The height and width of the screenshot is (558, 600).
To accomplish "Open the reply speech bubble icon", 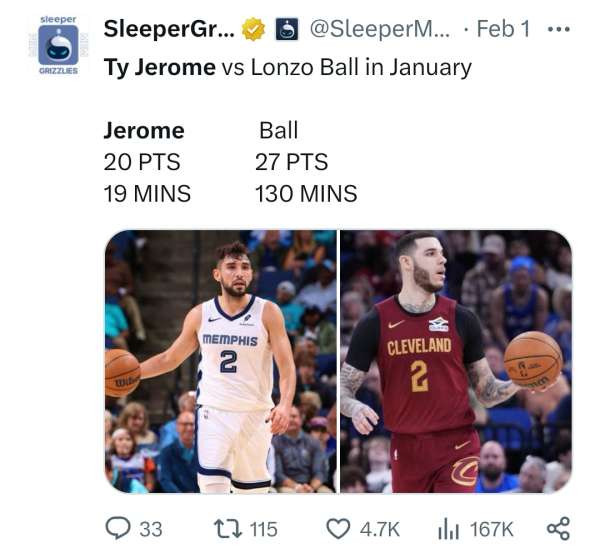I will [119, 527].
